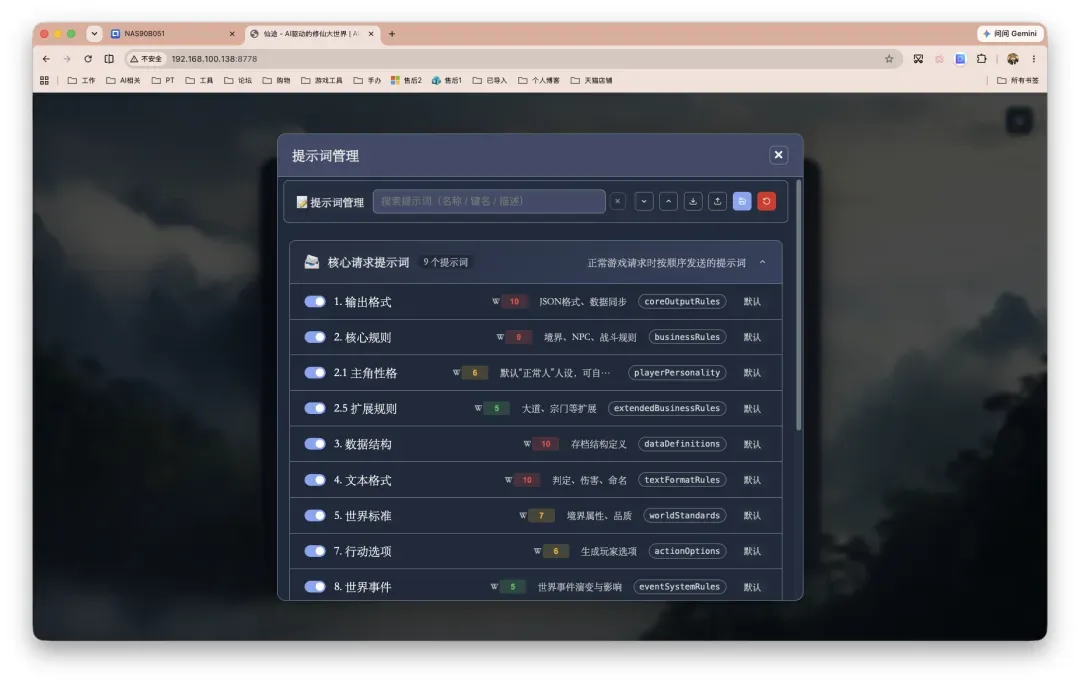Click the download arrow icon in the prompt toolbar

[693, 201]
